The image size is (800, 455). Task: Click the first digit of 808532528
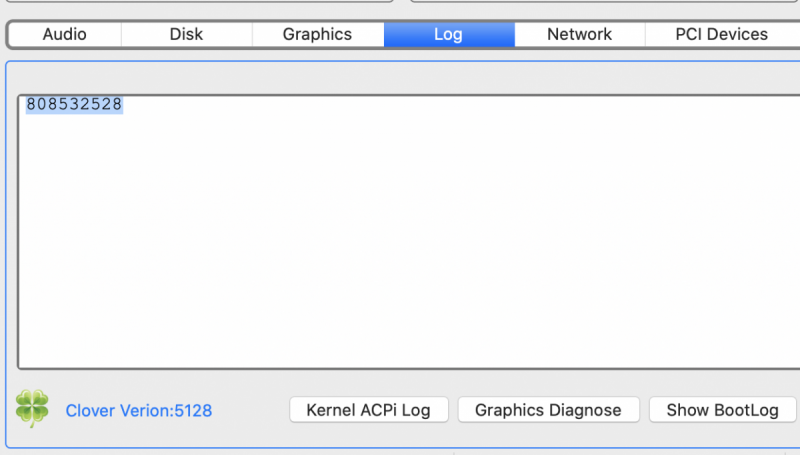coord(31,105)
